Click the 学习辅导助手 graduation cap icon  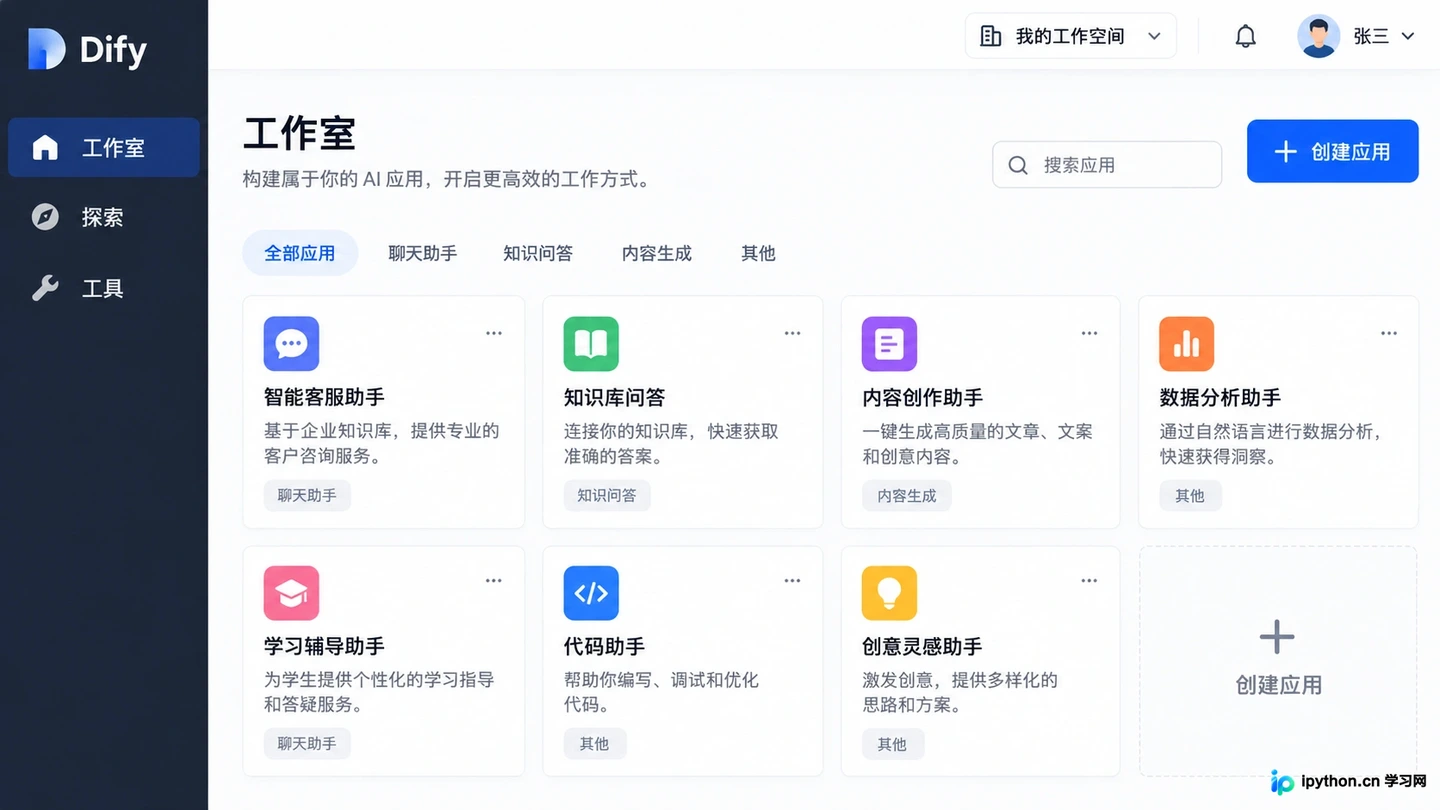(x=291, y=593)
